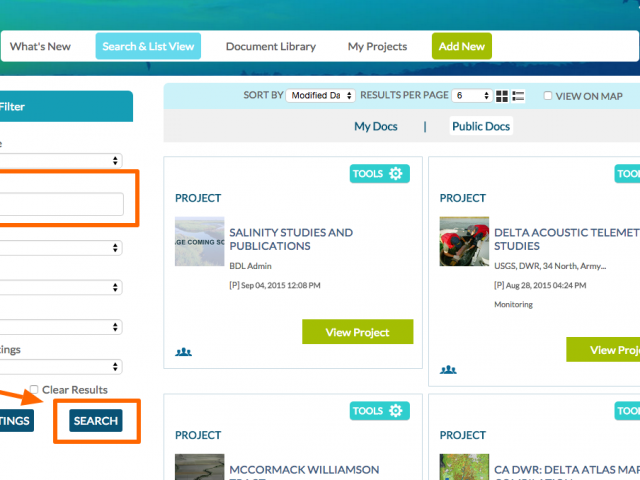Open Tools gear for Salinity Studies project
640x480 pixels.
pos(395,174)
